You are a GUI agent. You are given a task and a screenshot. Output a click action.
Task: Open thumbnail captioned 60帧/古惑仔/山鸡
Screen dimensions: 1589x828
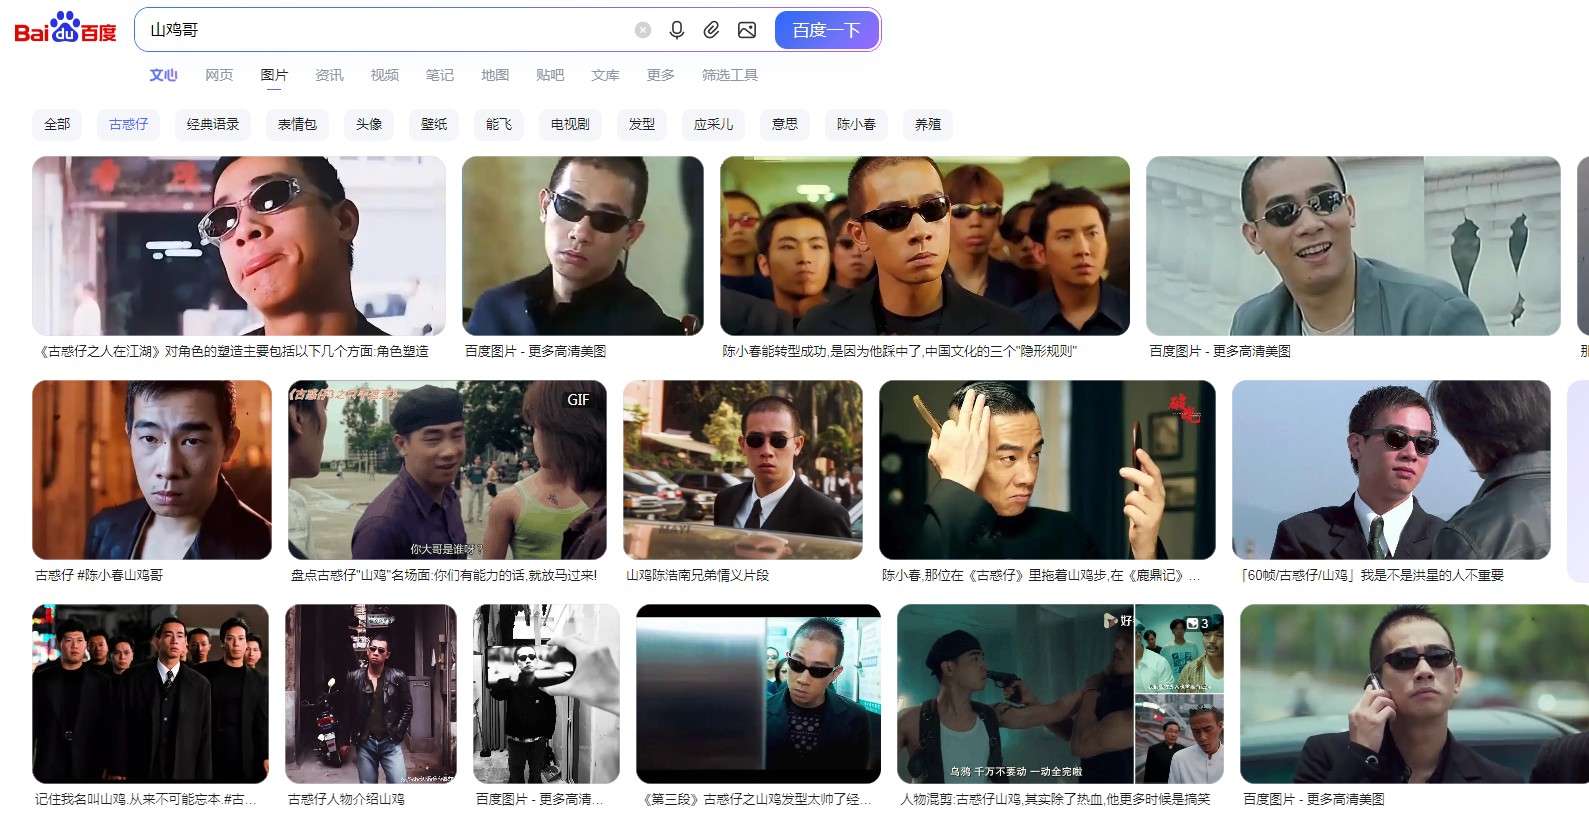click(1391, 470)
